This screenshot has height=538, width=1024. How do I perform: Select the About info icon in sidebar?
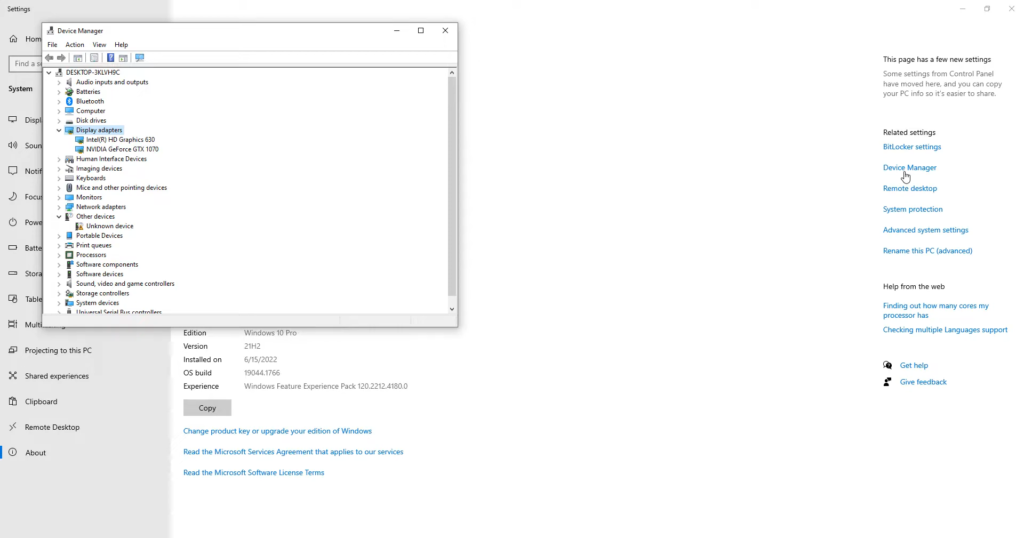click(x=13, y=452)
